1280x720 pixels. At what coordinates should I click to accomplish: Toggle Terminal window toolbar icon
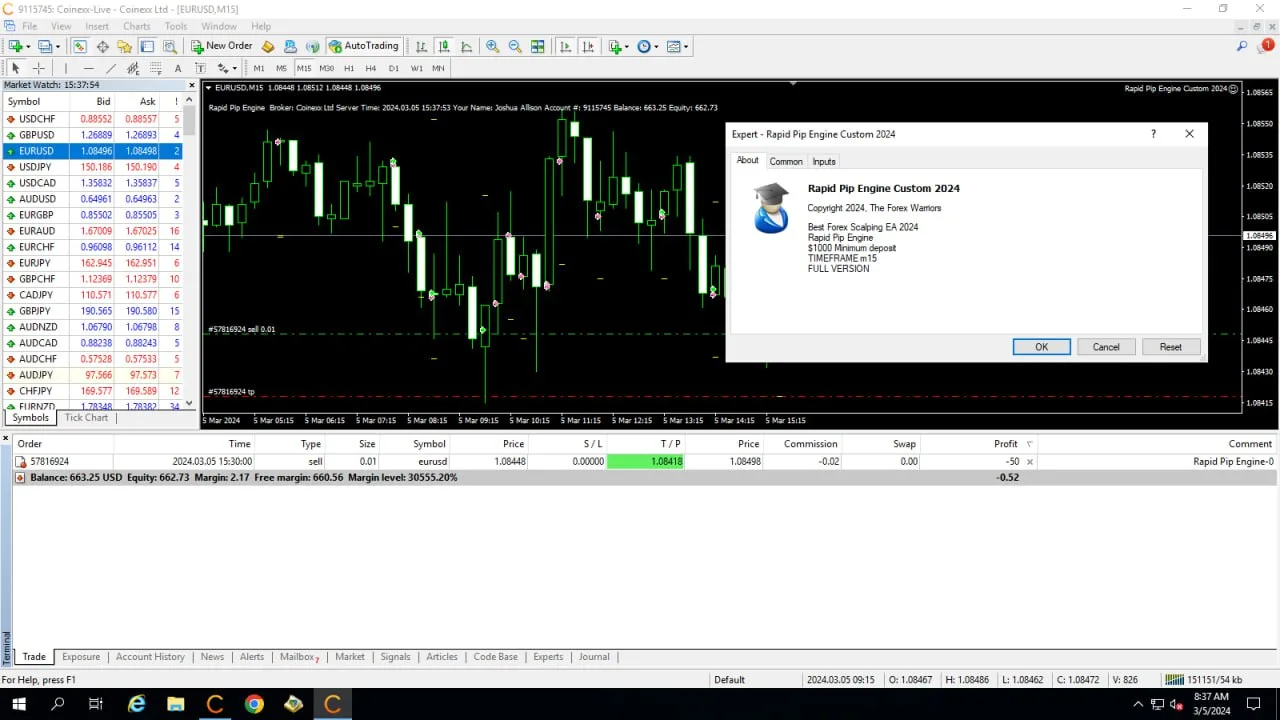(147, 46)
